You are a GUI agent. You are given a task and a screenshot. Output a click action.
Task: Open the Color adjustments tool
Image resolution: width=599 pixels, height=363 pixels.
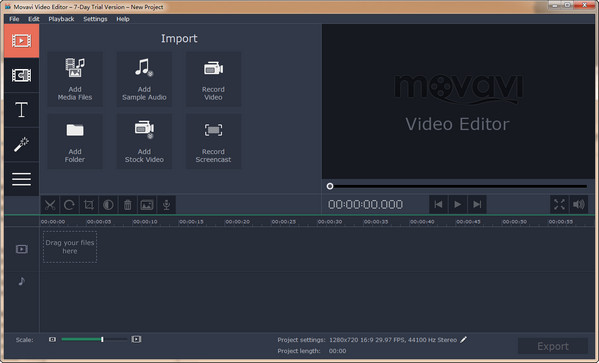108,205
